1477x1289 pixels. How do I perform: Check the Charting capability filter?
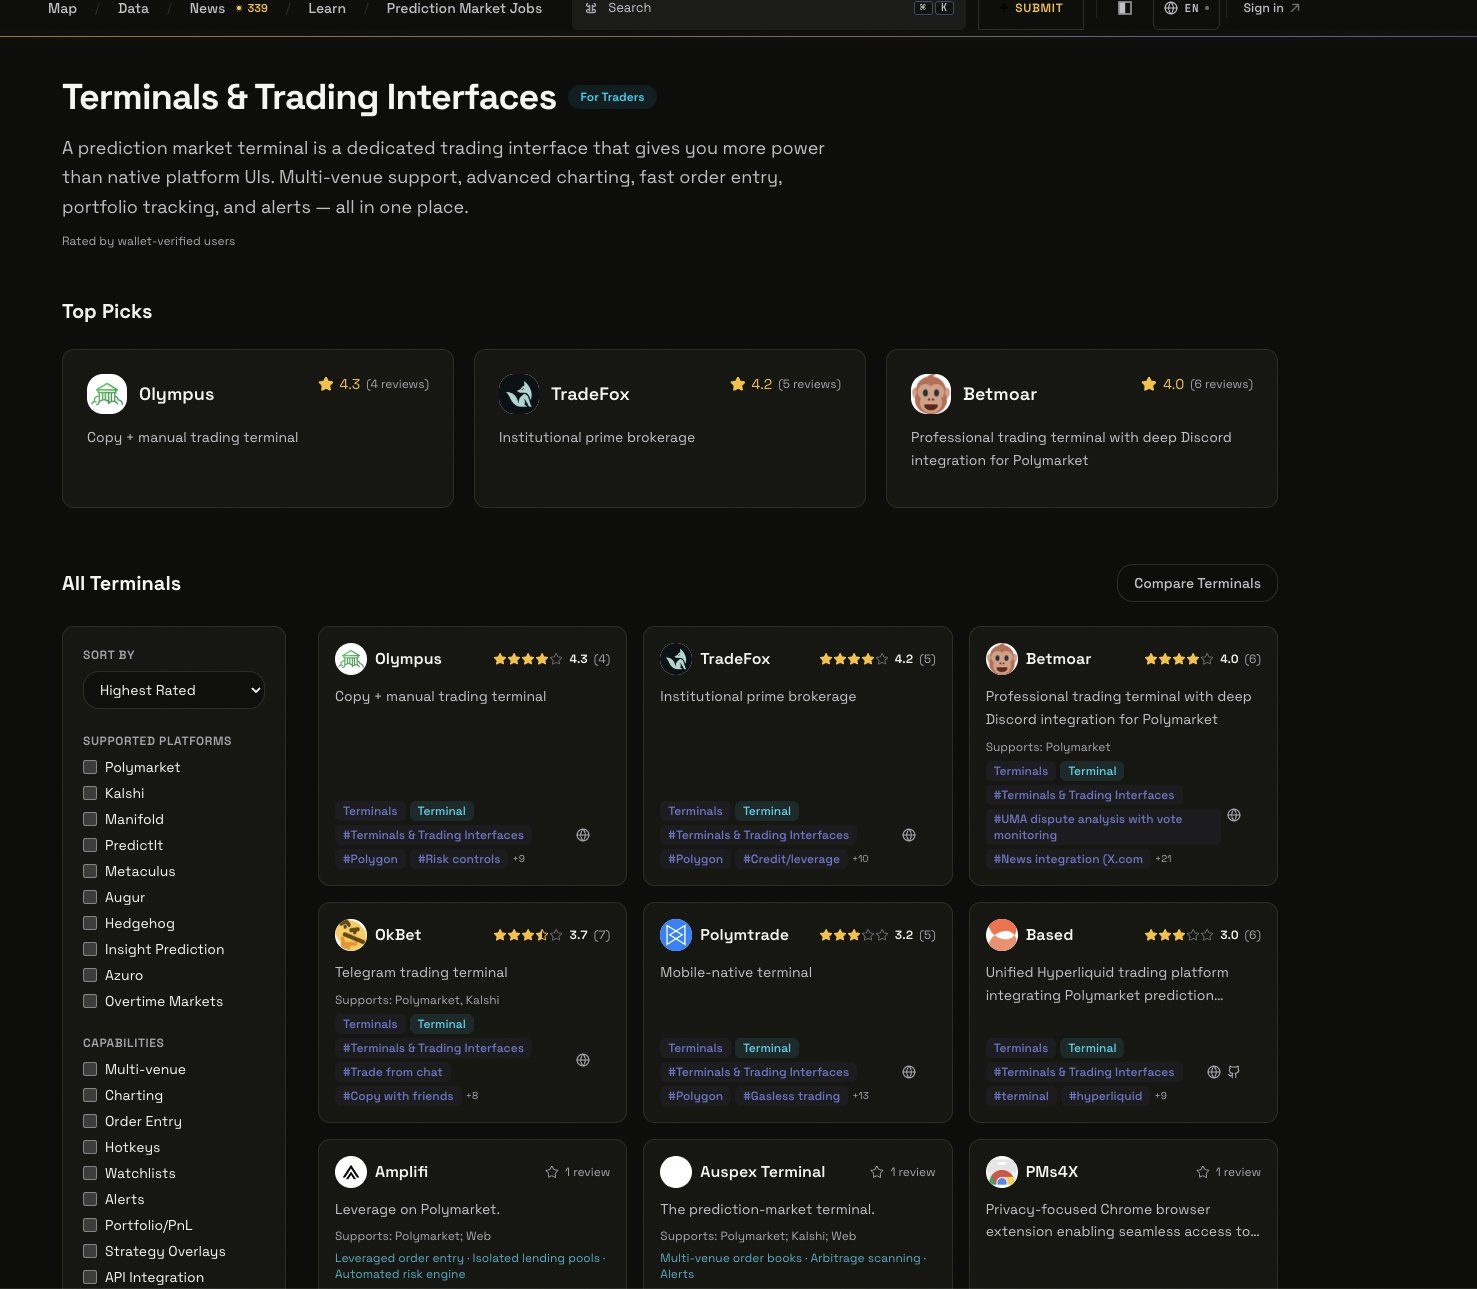point(90,1095)
